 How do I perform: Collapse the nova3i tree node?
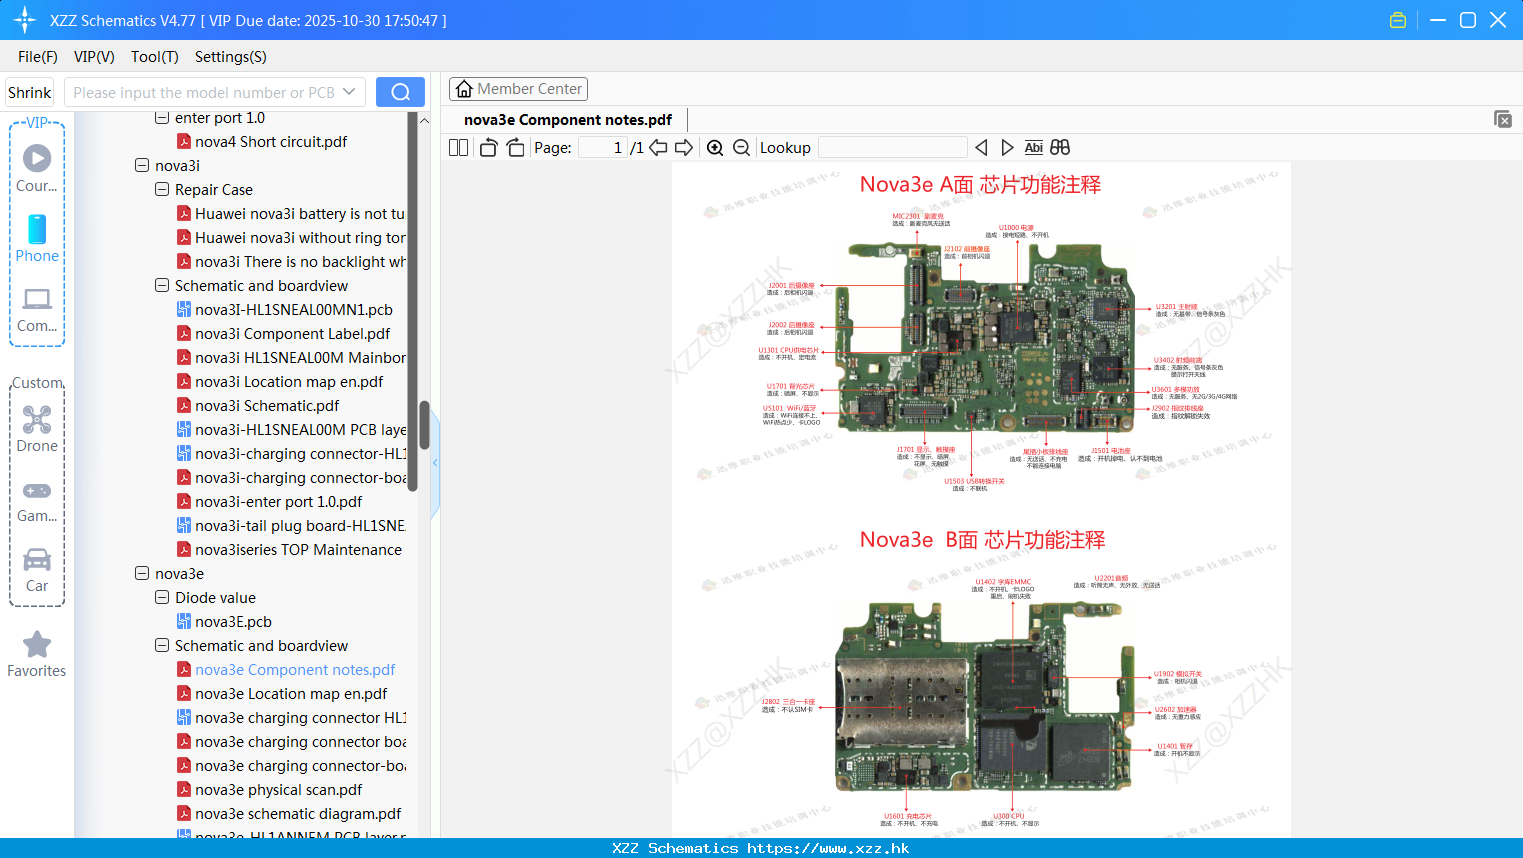(x=142, y=165)
